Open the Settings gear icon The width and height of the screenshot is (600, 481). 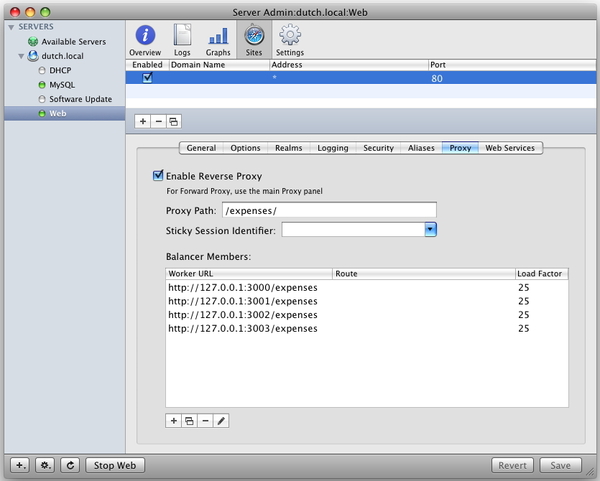pyautogui.click(x=290, y=35)
